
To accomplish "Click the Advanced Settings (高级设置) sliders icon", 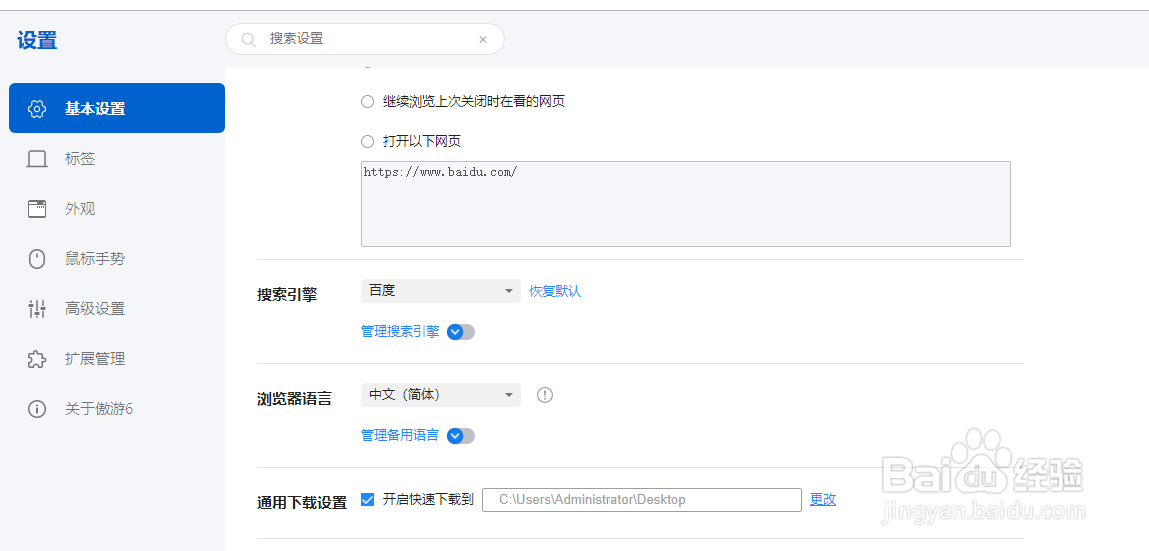I will (x=37, y=309).
